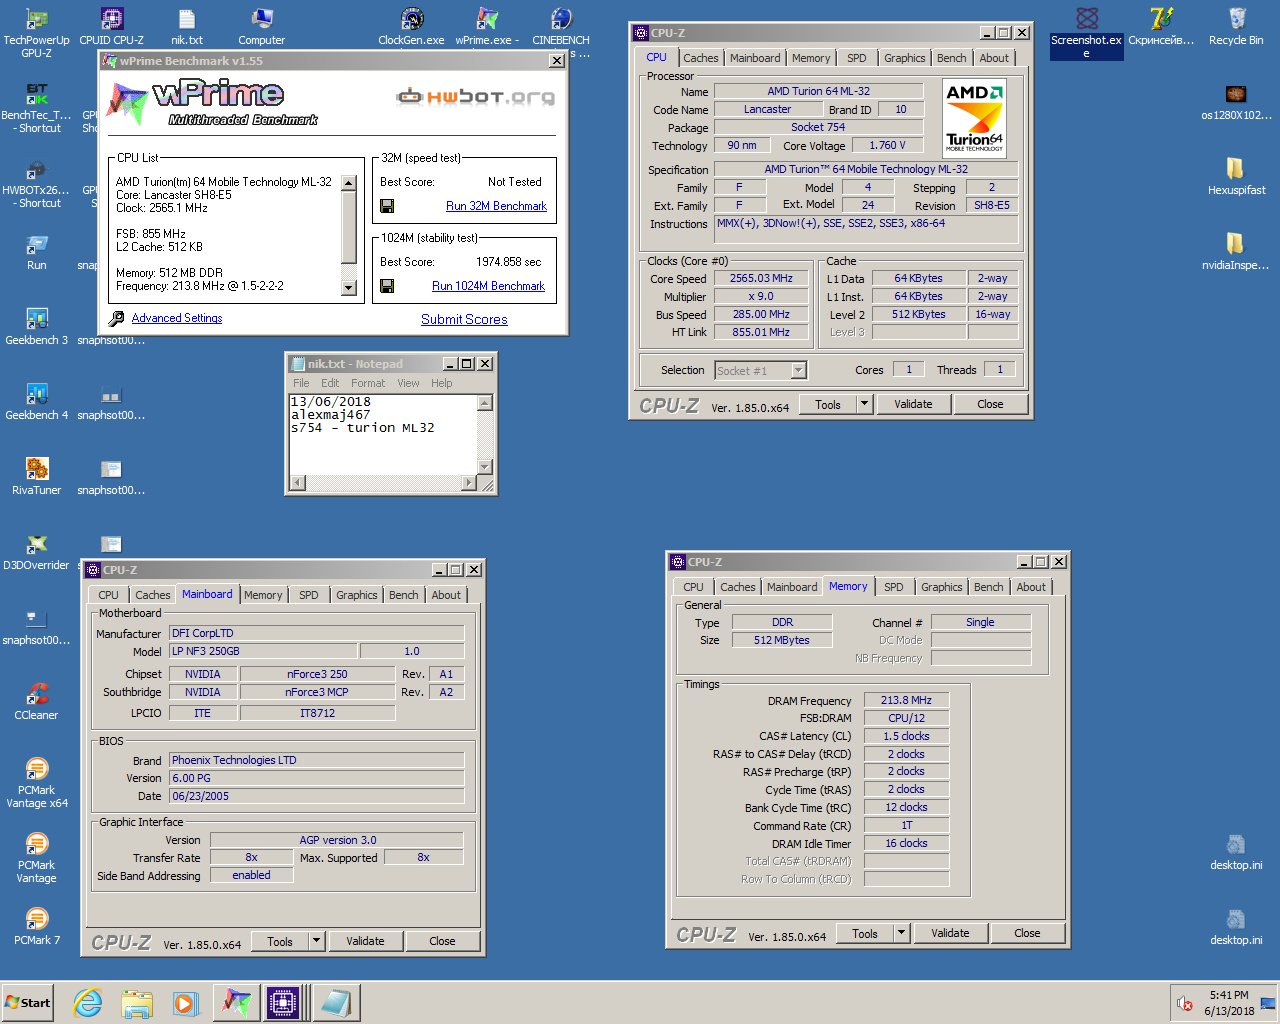Screen dimensions: 1280x1024
Task: Open BenchTec_T shortcut icon
Action: pos(37,108)
